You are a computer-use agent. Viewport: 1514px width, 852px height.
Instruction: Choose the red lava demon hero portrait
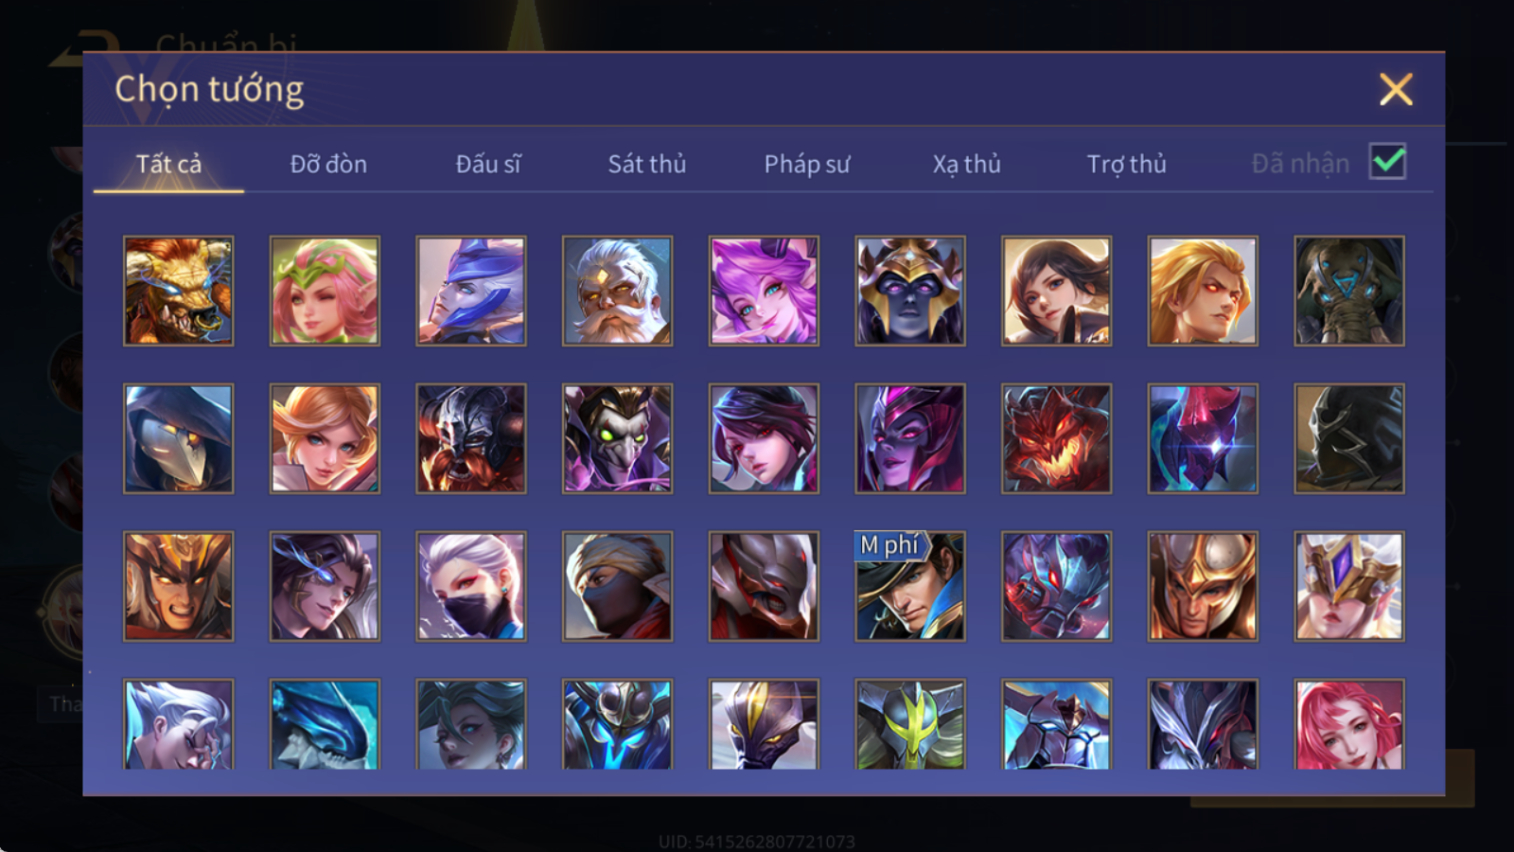pyautogui.click(x=1056, y=439)
